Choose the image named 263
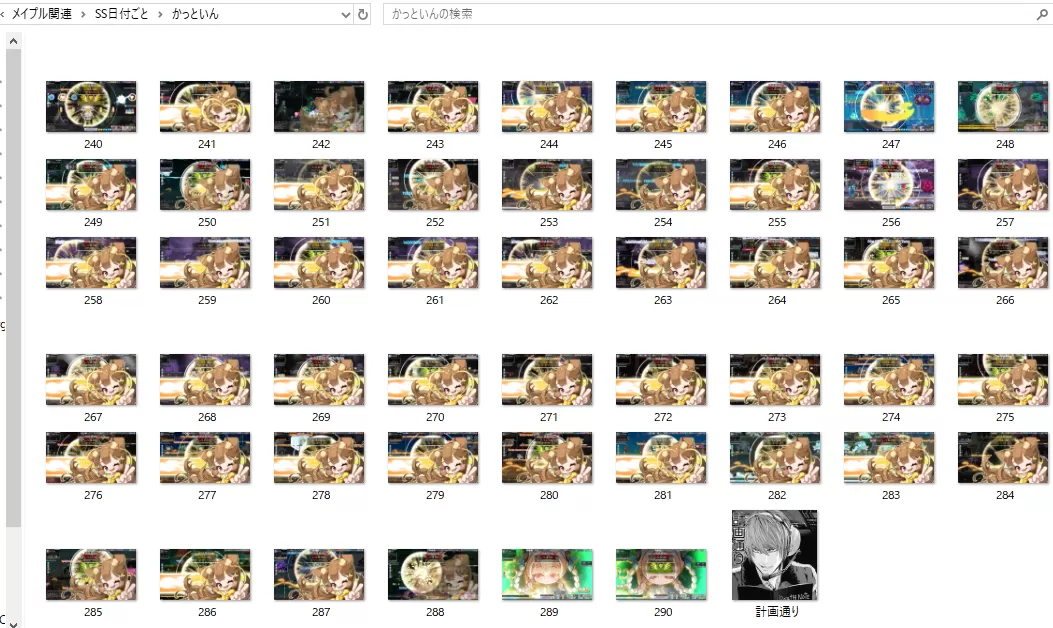Screen dimensions: 1053x628 pyautogui.click(x=661, y=263)
